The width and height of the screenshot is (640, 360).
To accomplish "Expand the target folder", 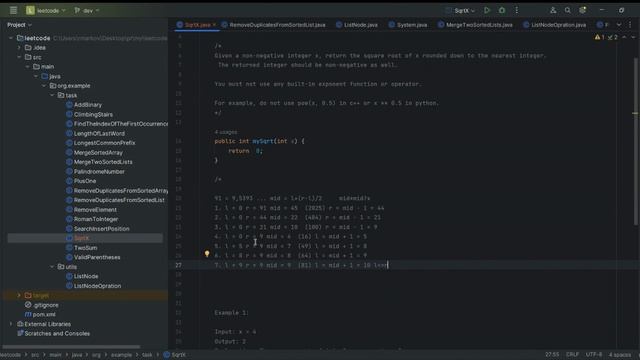I will (x=19, y=295).
